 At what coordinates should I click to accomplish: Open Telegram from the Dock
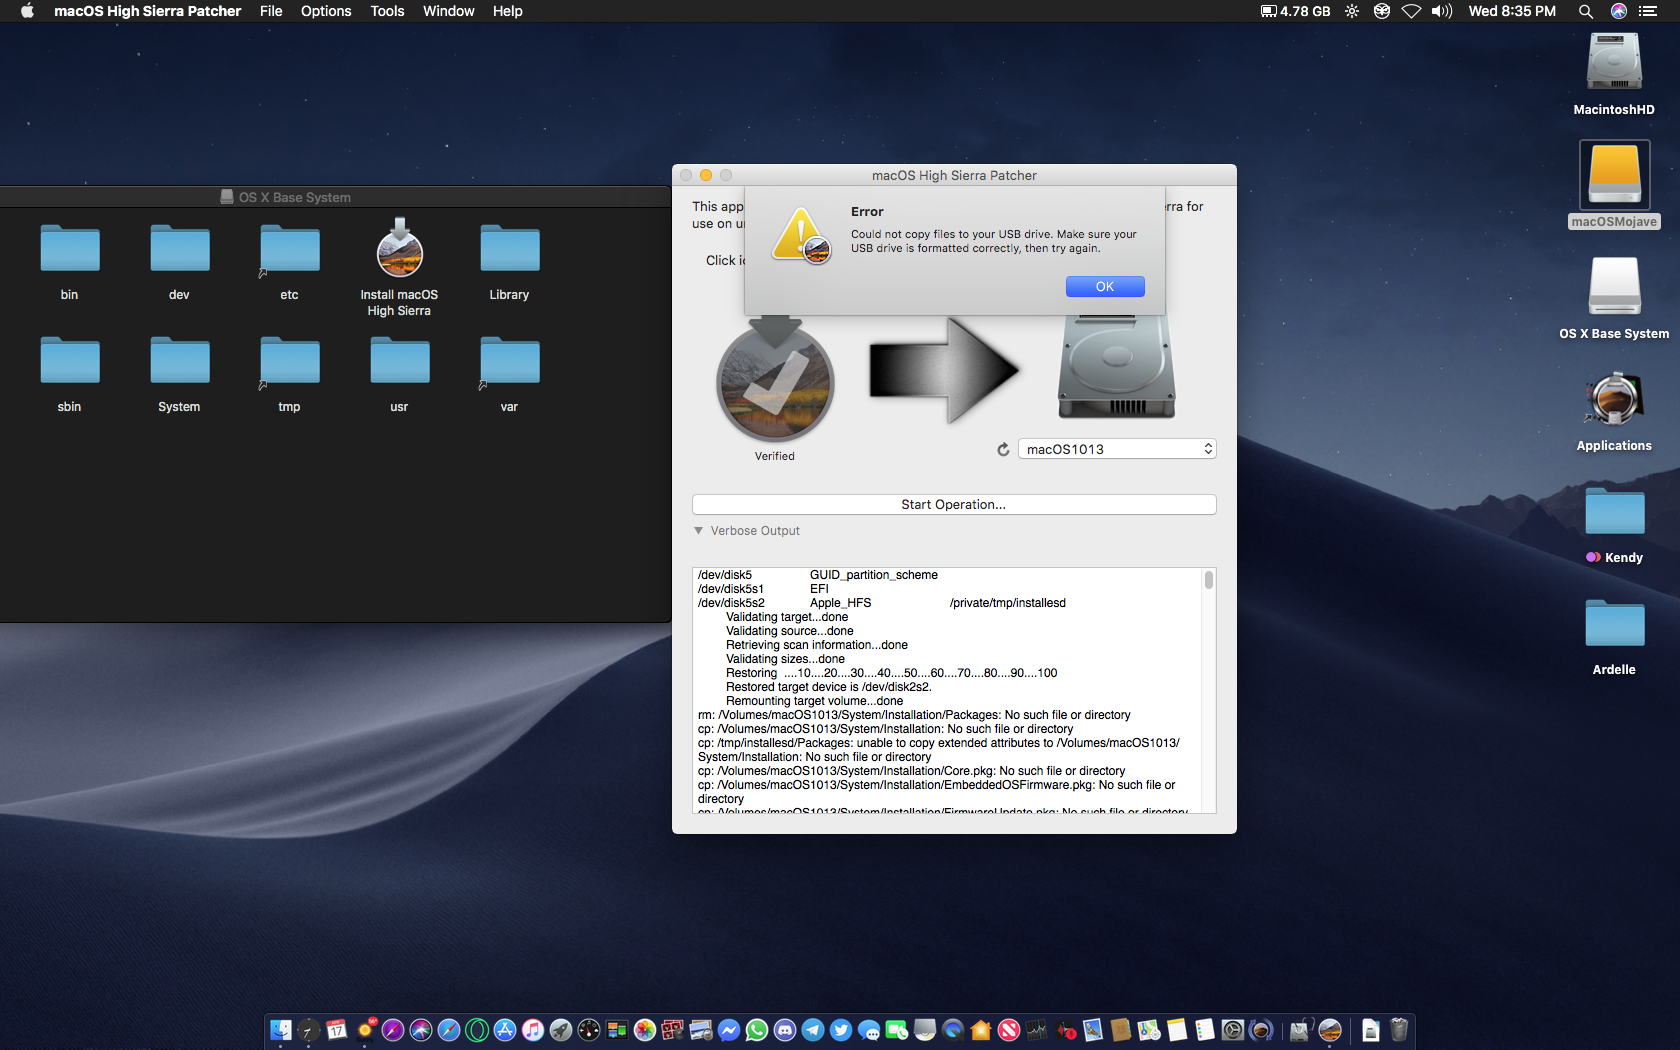(x=813, y=1029)
